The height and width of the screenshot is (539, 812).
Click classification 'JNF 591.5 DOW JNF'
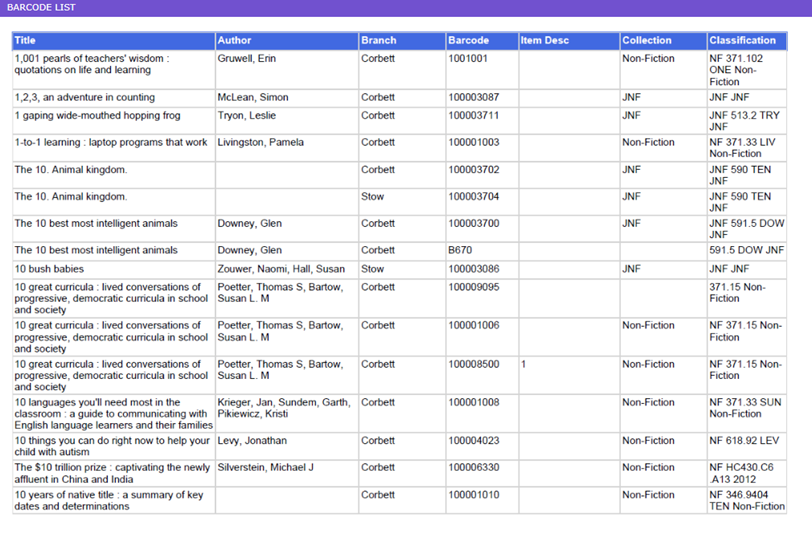coord(747,229)
